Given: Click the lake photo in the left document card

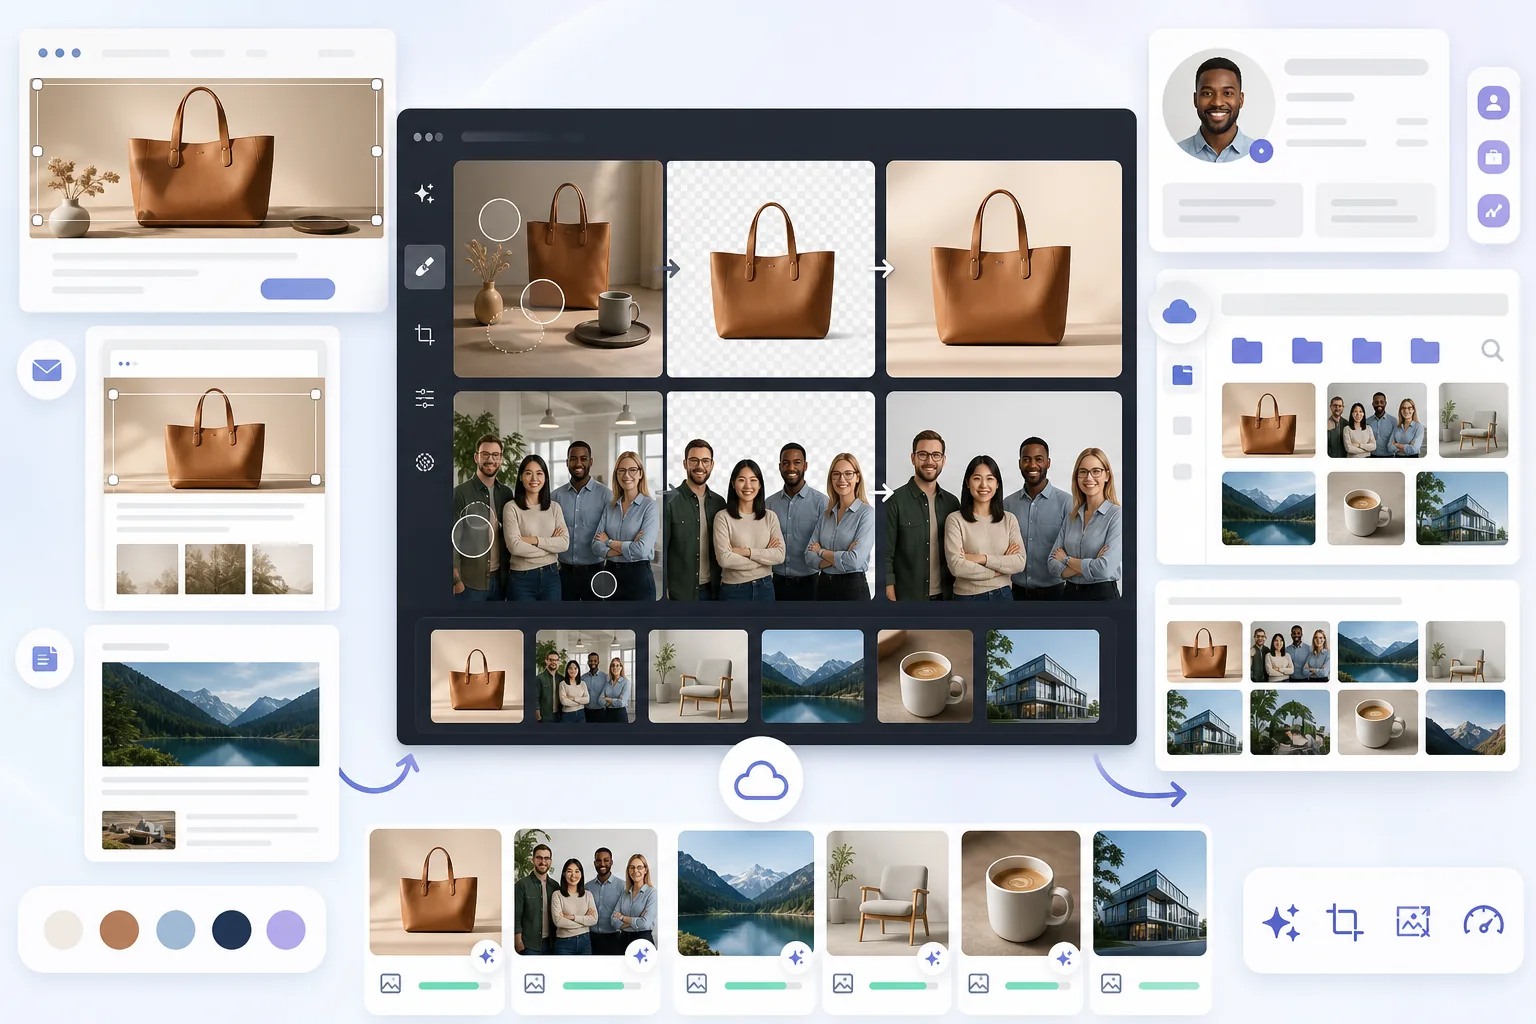Looking at the screenshot, I should (211, 714).
